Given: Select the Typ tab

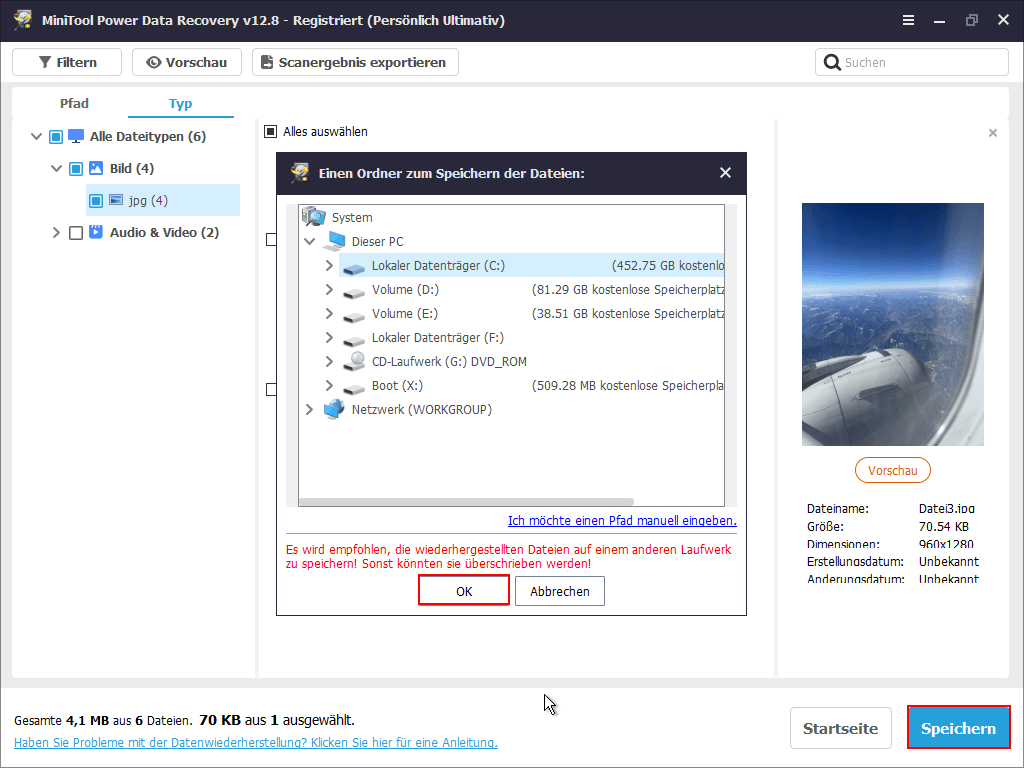Looking at the screenshot, I should (180, 102).
